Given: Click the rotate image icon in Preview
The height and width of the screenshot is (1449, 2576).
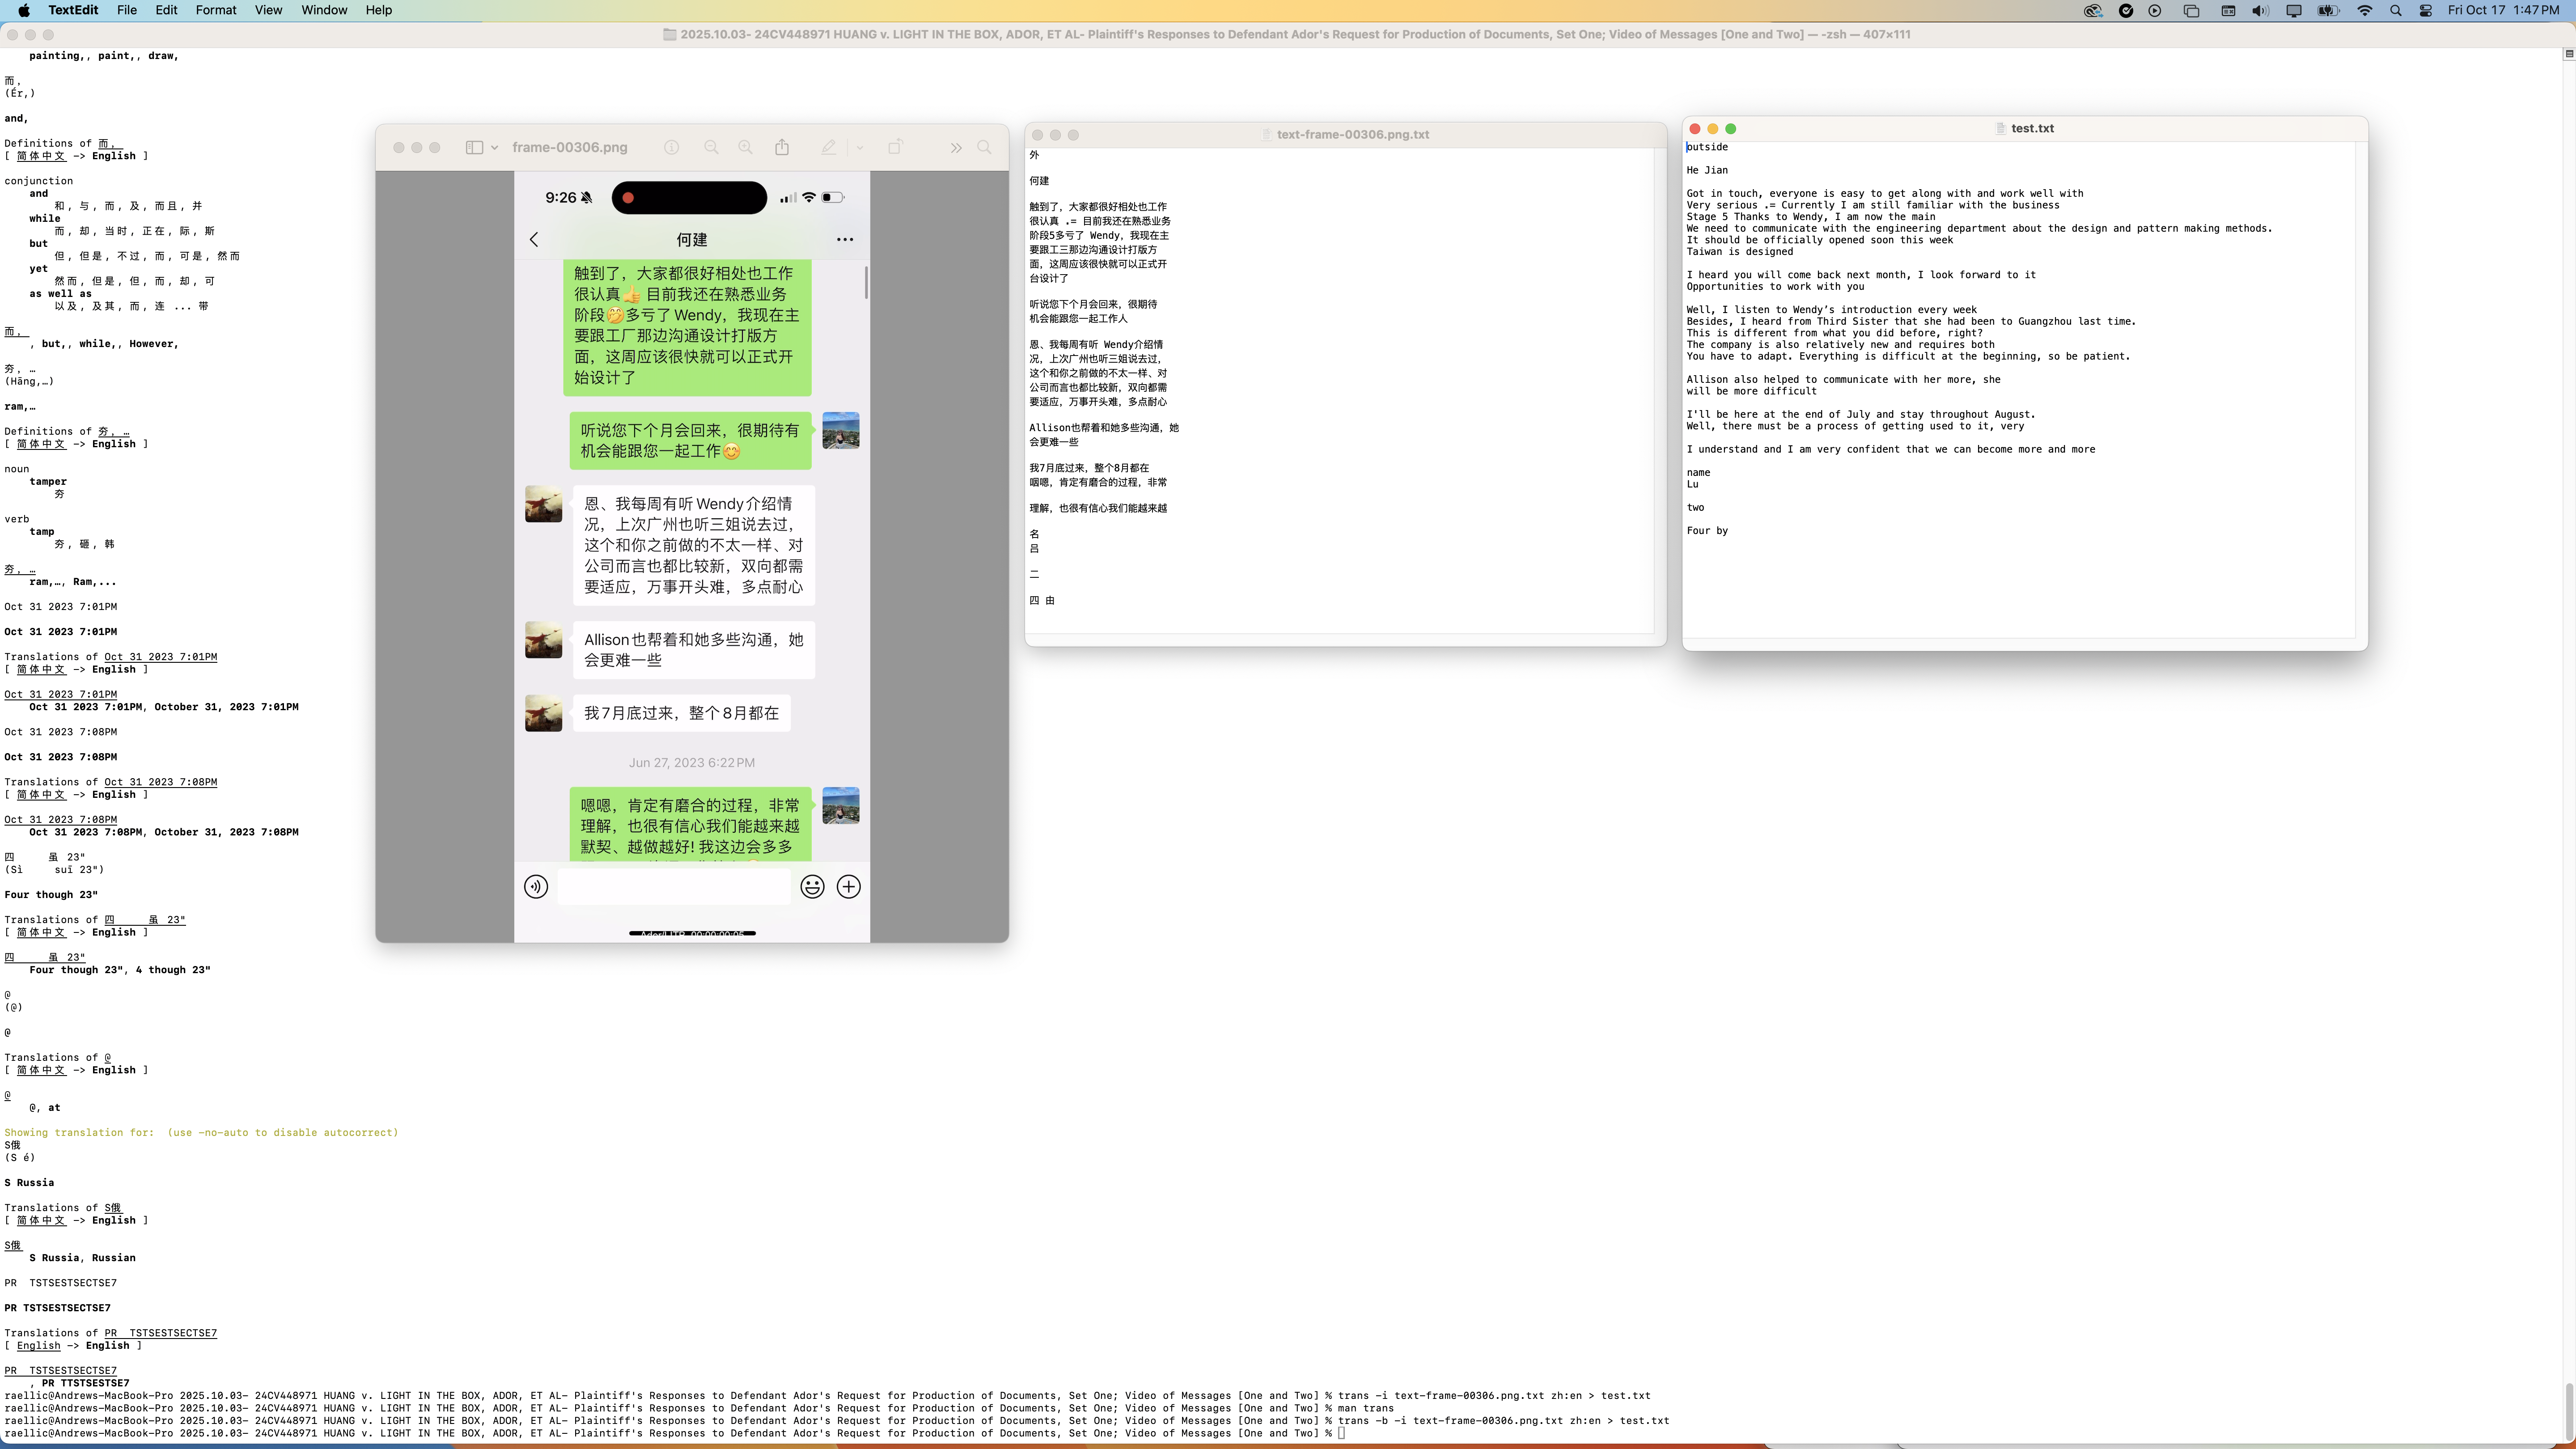Looking at the screenshot, I should coord(895,147).
